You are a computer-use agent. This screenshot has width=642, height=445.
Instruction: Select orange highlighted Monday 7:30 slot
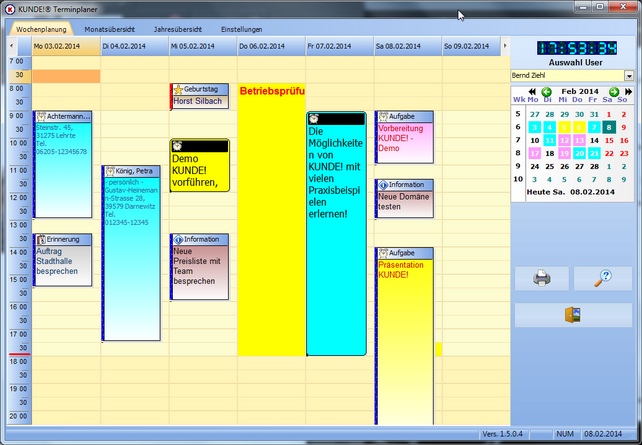(66, 76)
